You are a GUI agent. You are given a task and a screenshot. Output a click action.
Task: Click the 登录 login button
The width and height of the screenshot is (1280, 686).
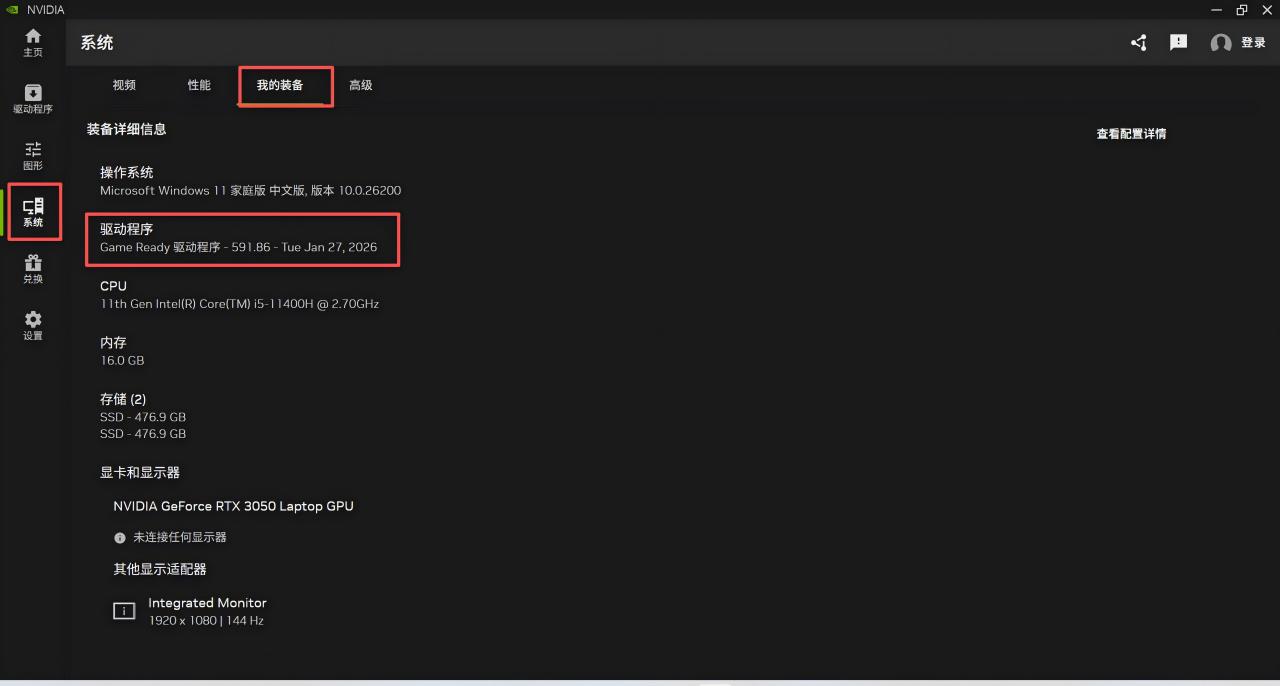coord(1253,43)
